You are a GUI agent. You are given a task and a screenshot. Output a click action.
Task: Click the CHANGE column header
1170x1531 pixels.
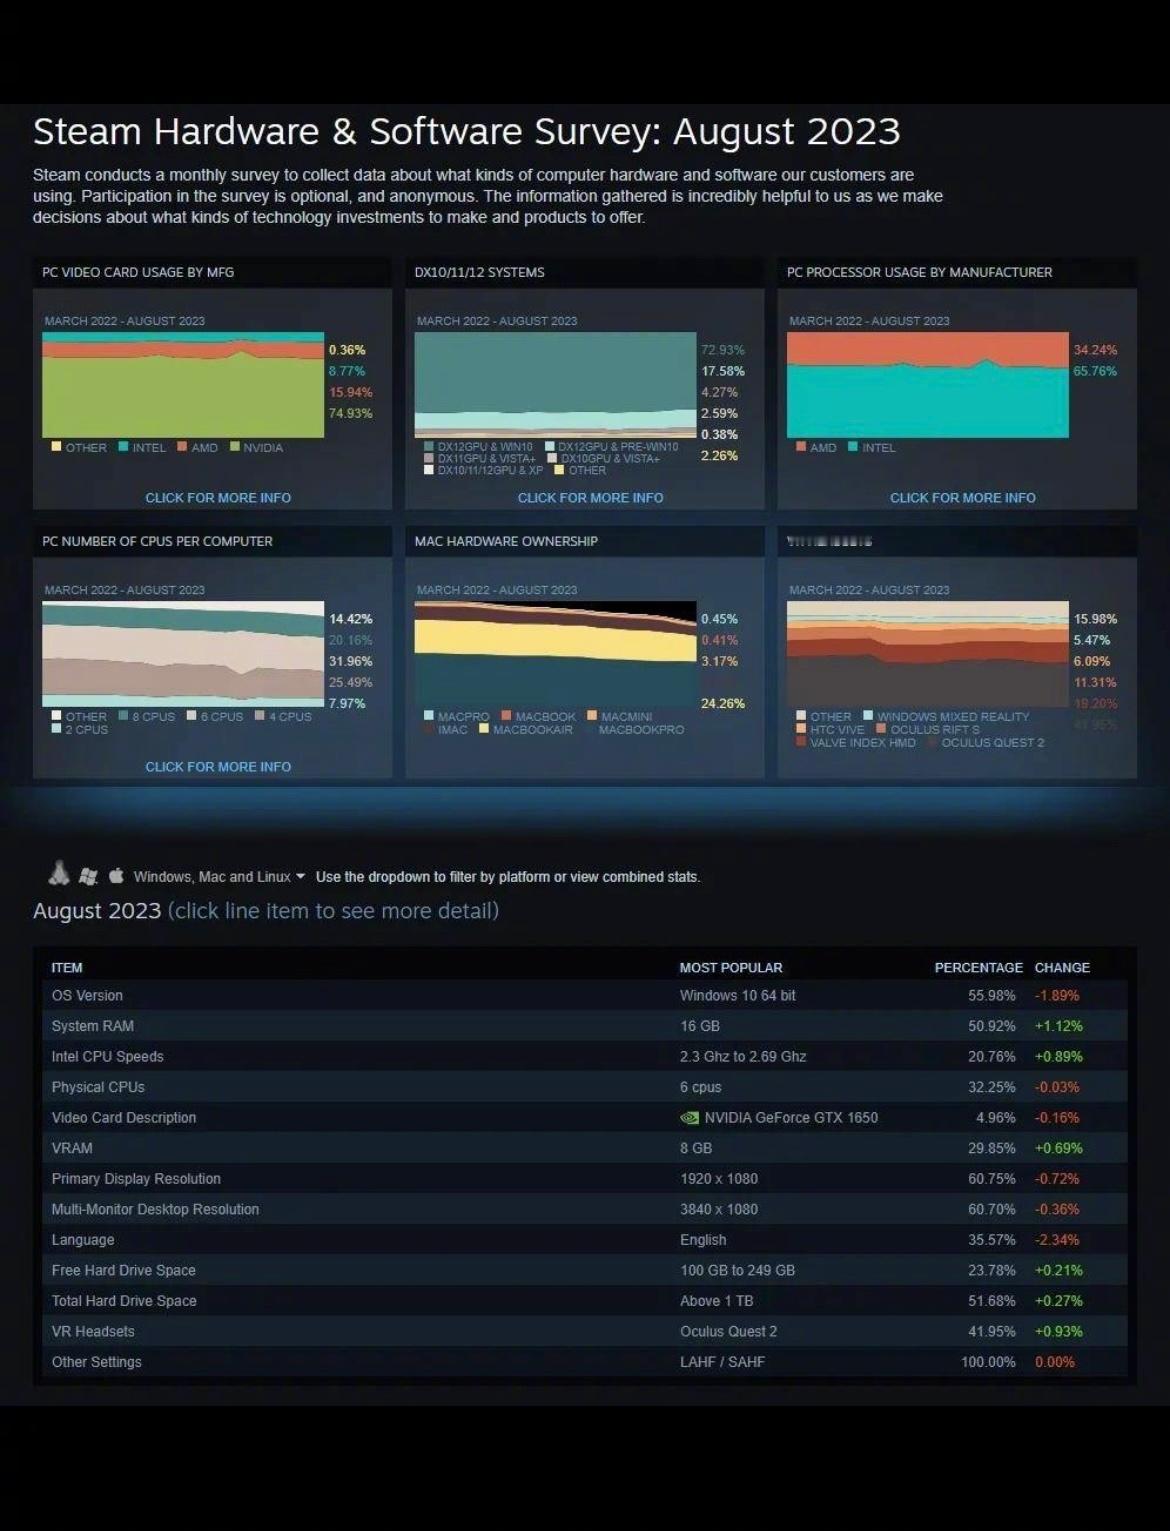1062,968
